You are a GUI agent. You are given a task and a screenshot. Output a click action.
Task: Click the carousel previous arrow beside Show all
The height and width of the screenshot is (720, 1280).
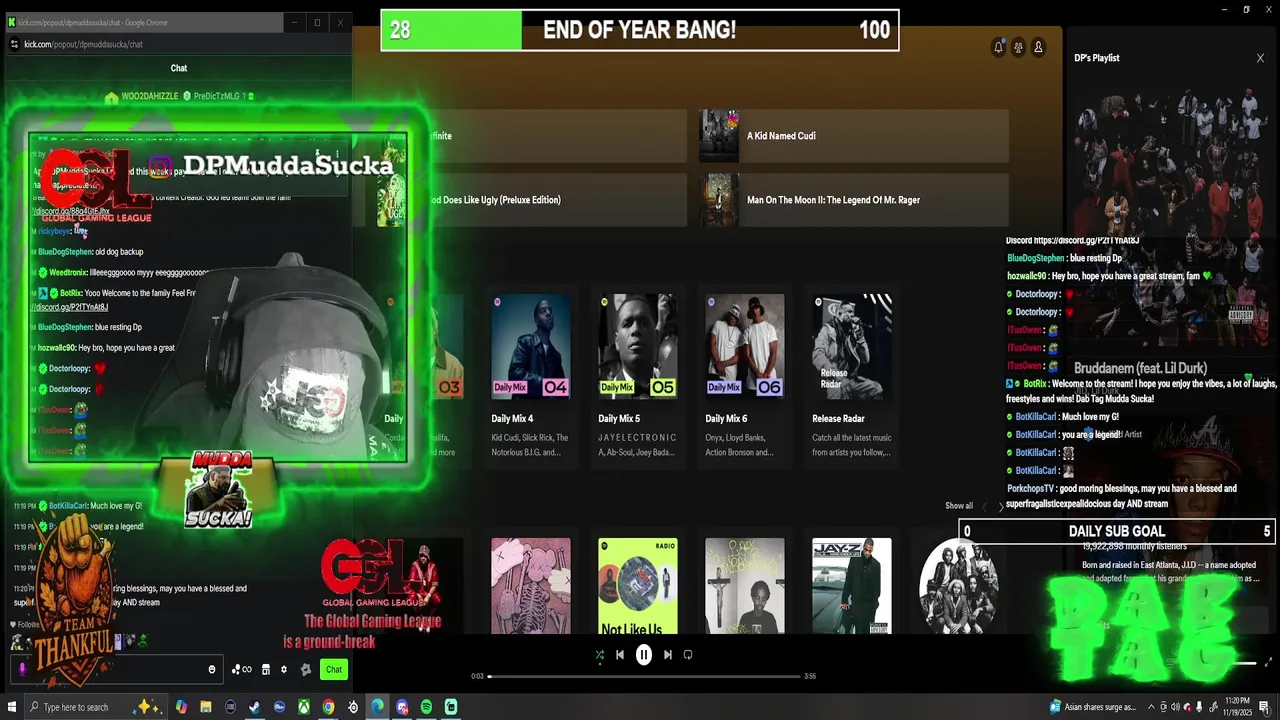point(984,507)
